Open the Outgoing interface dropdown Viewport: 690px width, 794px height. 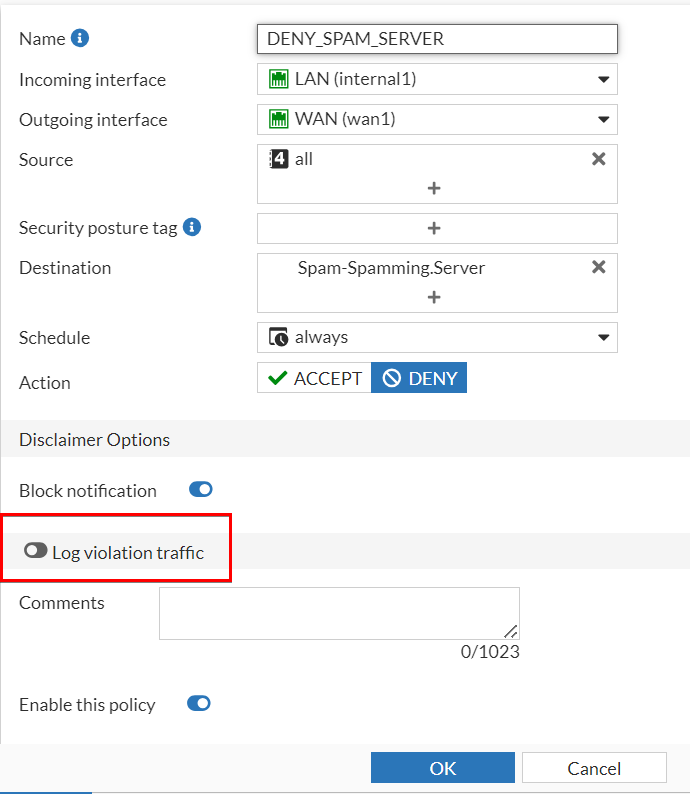pos(603,119)
